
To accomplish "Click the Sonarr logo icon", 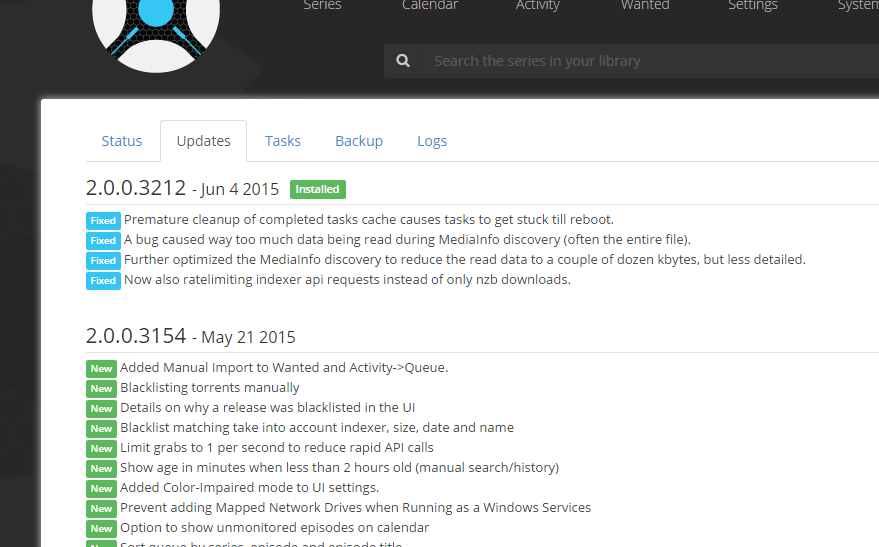I will tap(155, 25).
